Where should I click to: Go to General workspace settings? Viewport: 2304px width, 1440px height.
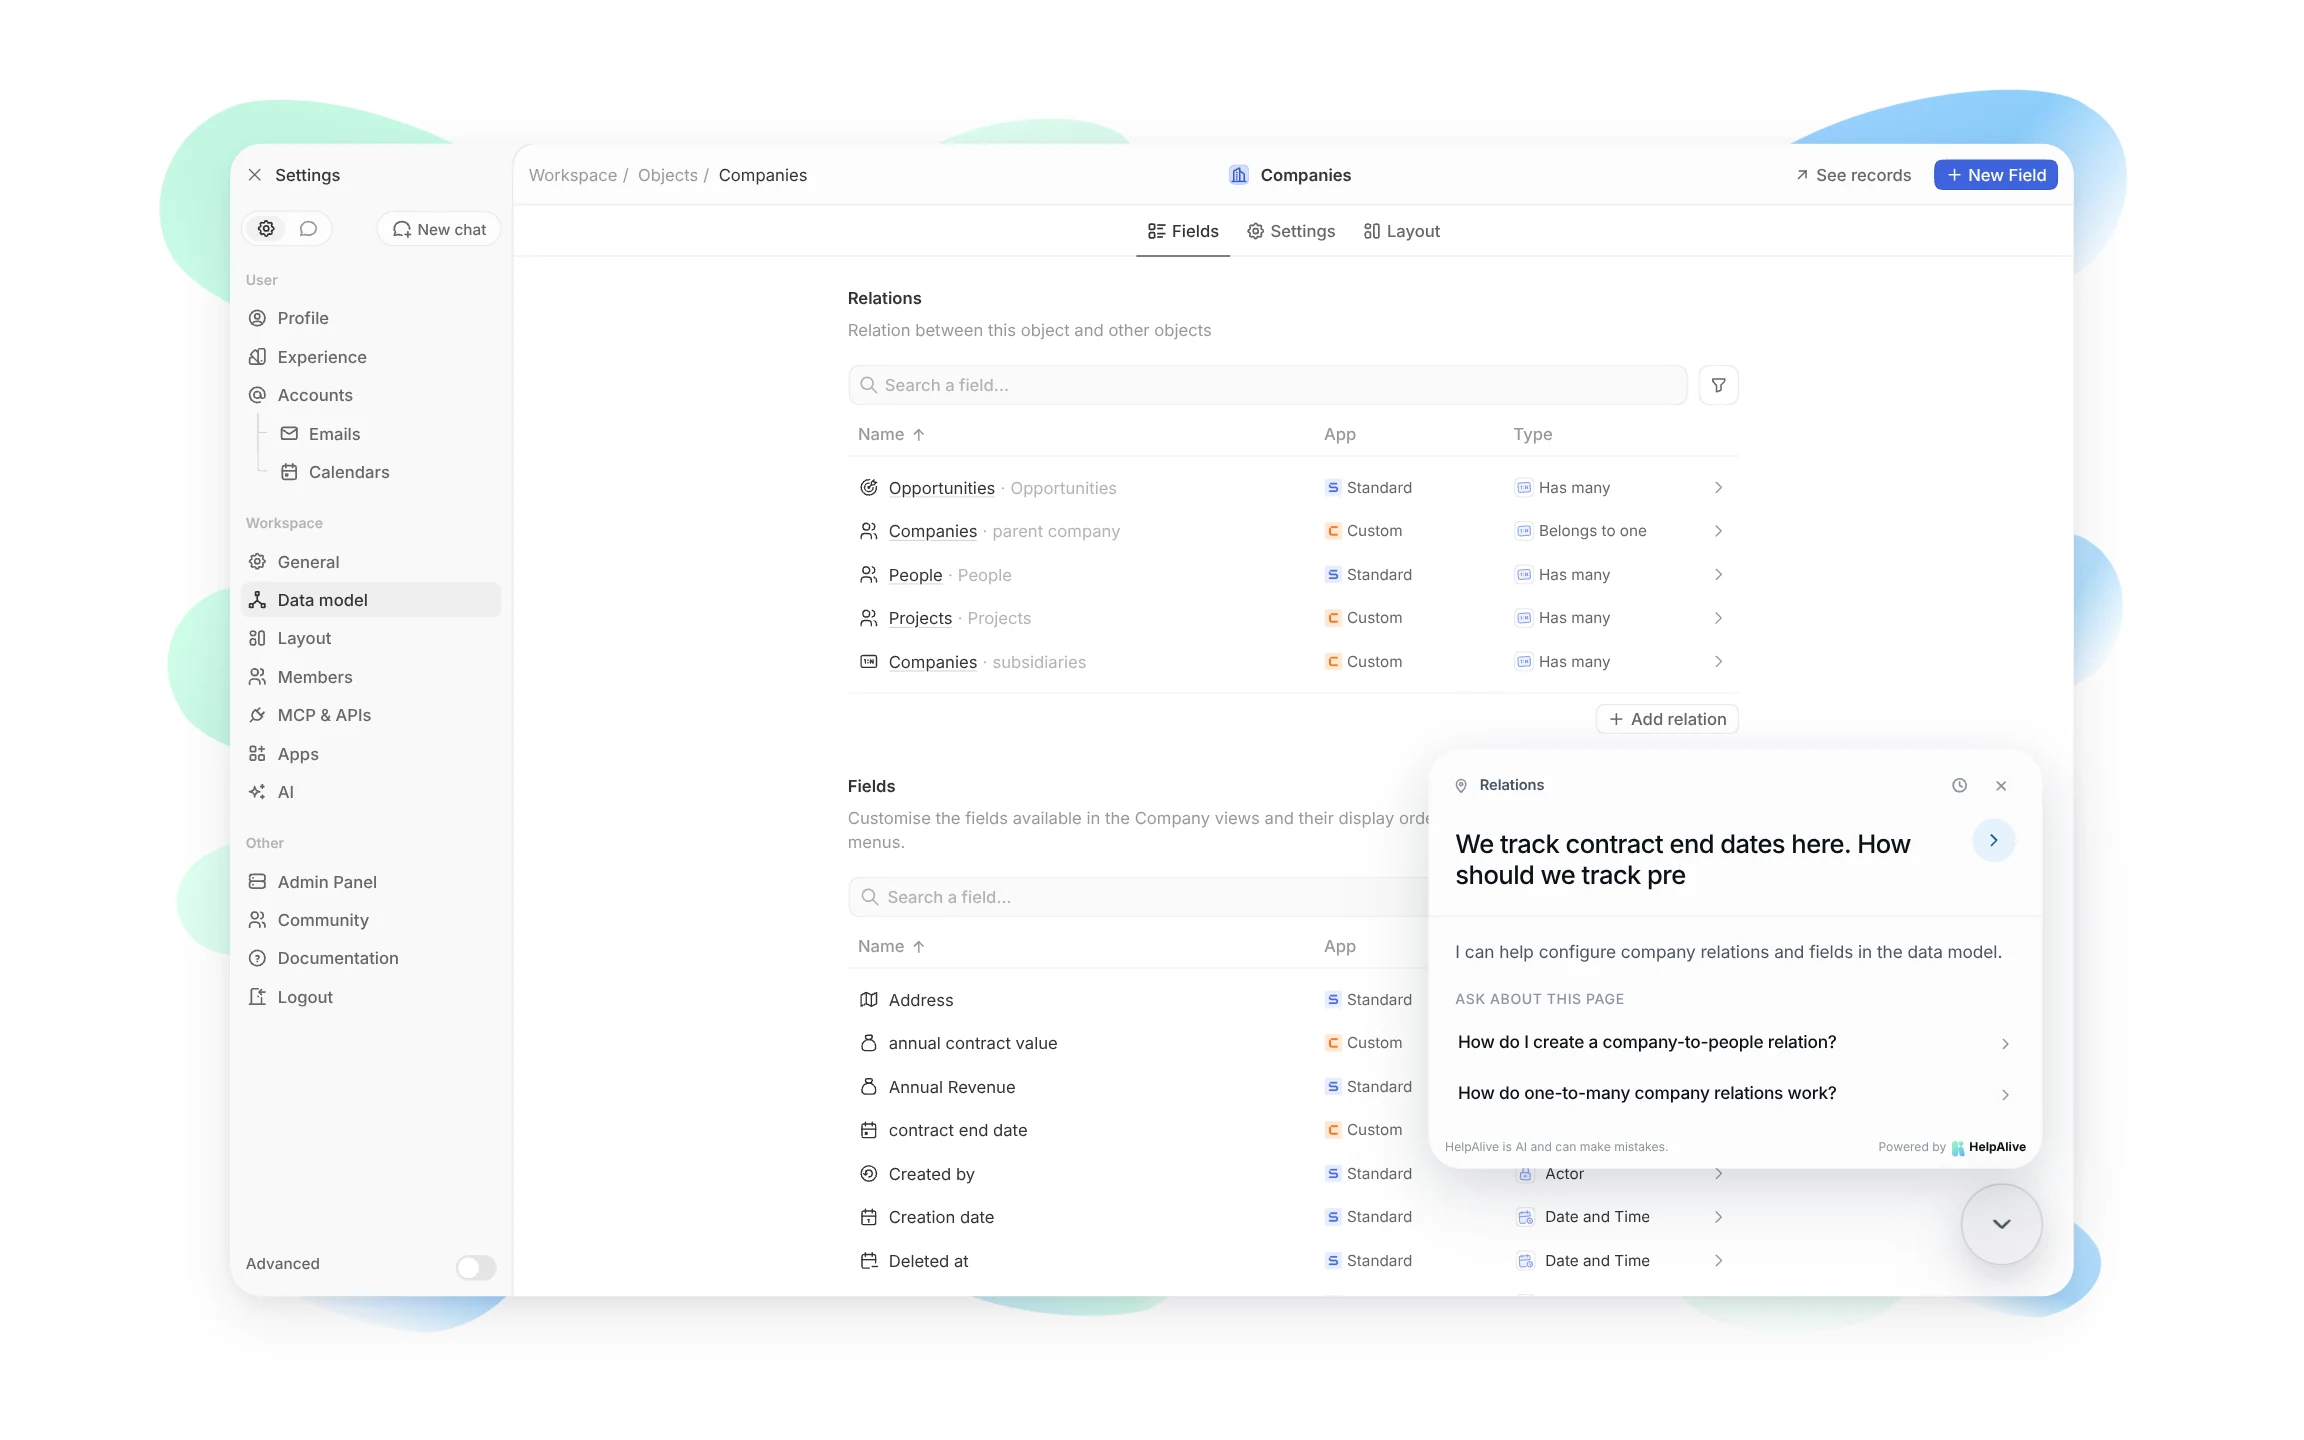[x=371, y=562]
